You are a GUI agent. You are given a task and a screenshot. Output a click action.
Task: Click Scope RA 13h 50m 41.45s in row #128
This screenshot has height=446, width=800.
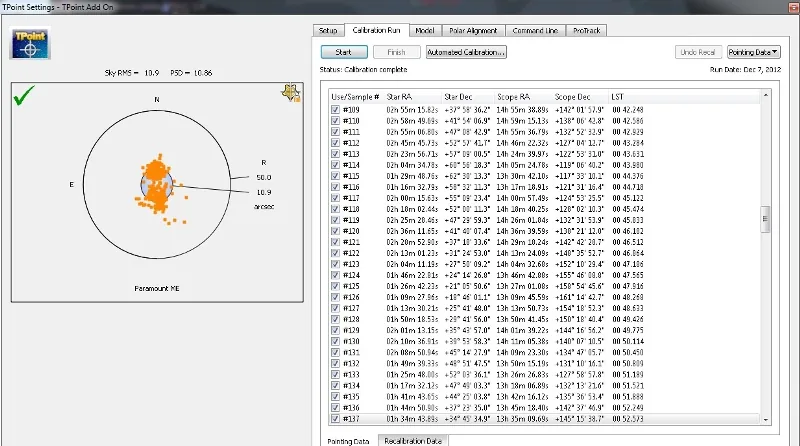(x=522, y=319)
